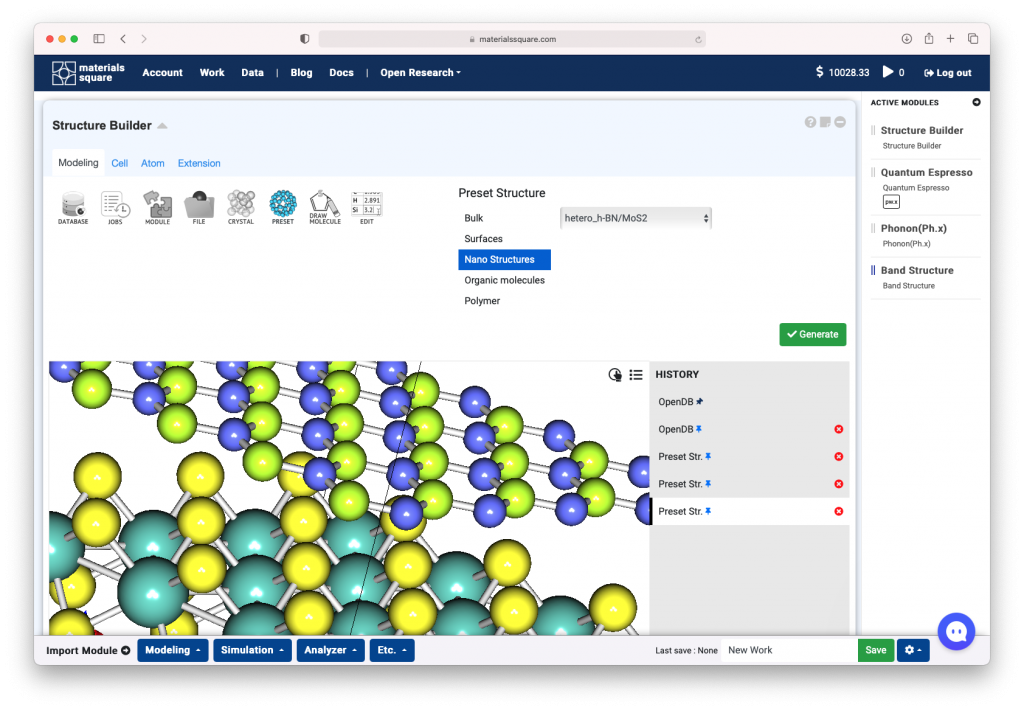Open the Database structure source icon
Viewport: 1024px width, 710px height.
point(73,207)
